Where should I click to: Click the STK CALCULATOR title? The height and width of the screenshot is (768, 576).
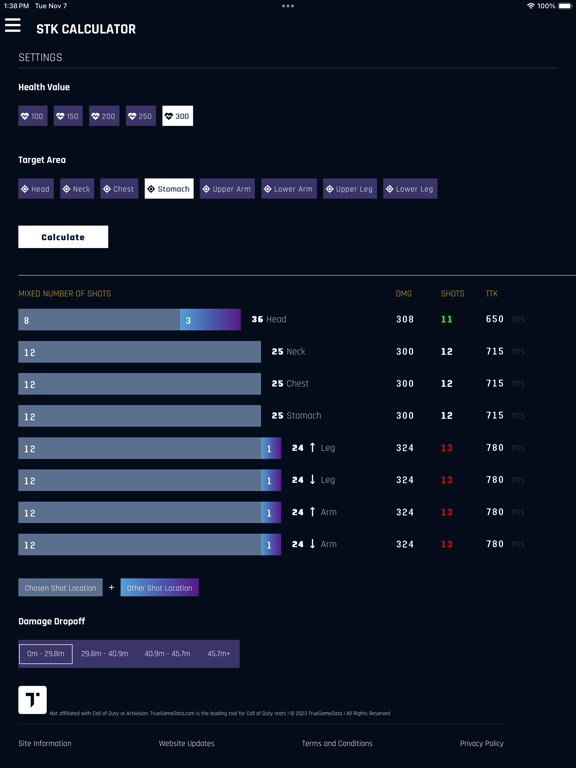click(x=86, y=29)
